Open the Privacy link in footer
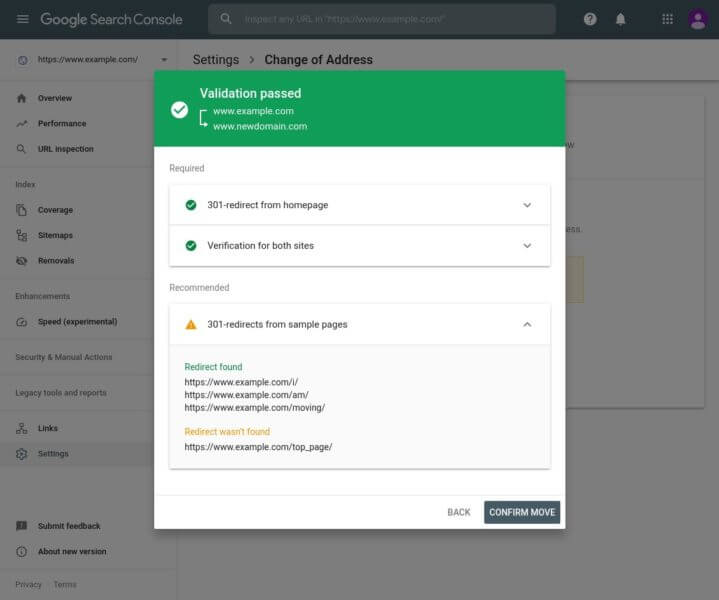Viewport: 719px width, 600px height. point(28,585)
